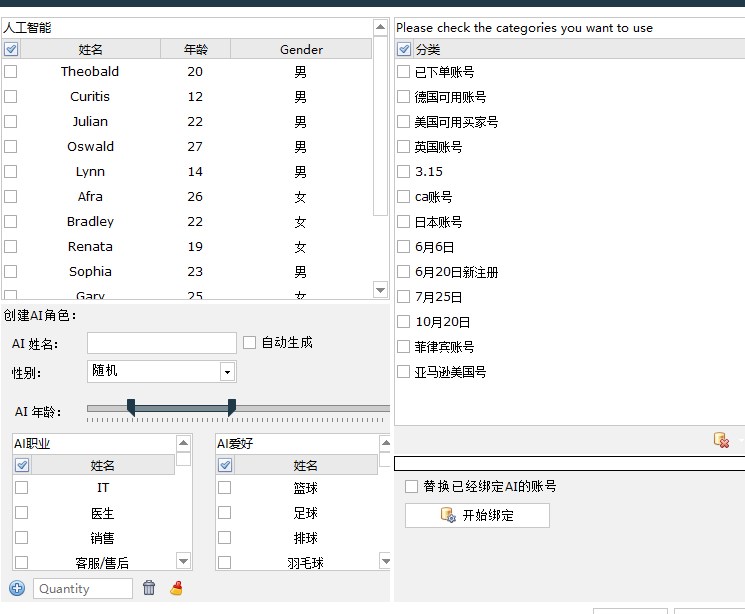Click up arrow of AI职业 list scrollbar

click(183, 443)
